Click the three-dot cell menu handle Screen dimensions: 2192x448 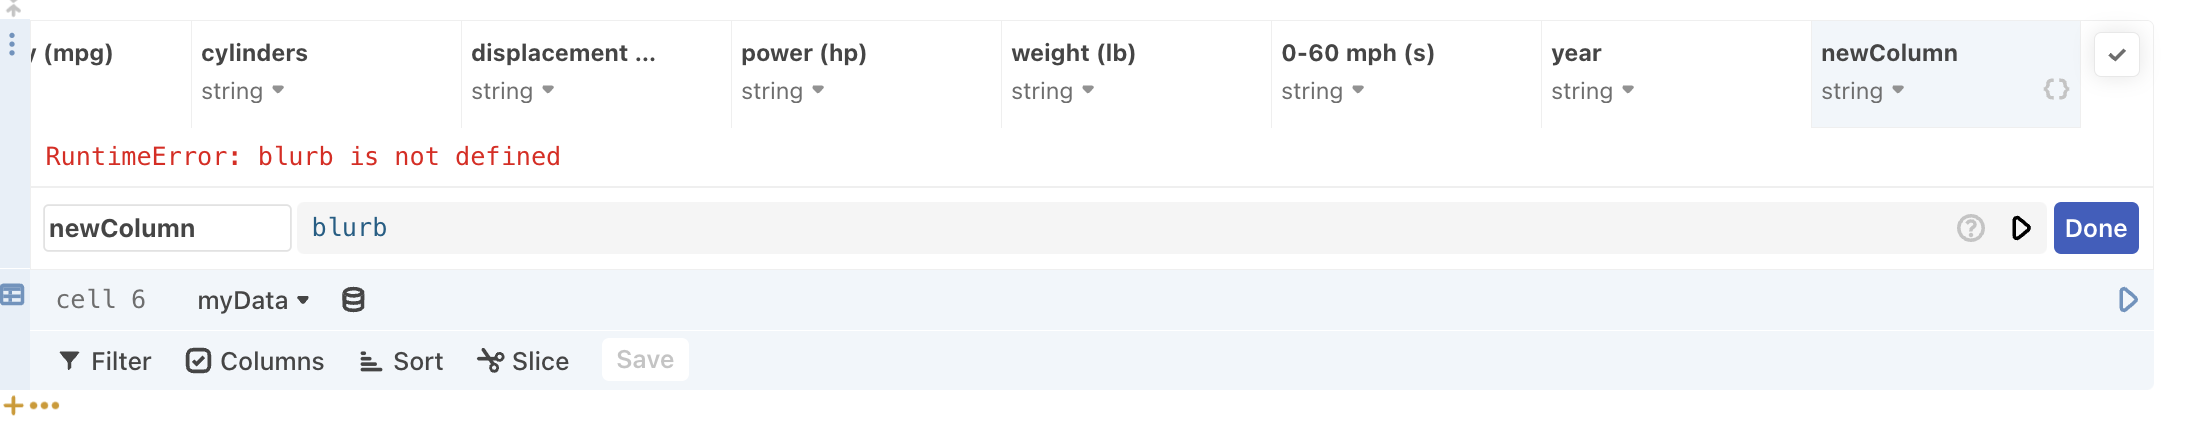11,44
